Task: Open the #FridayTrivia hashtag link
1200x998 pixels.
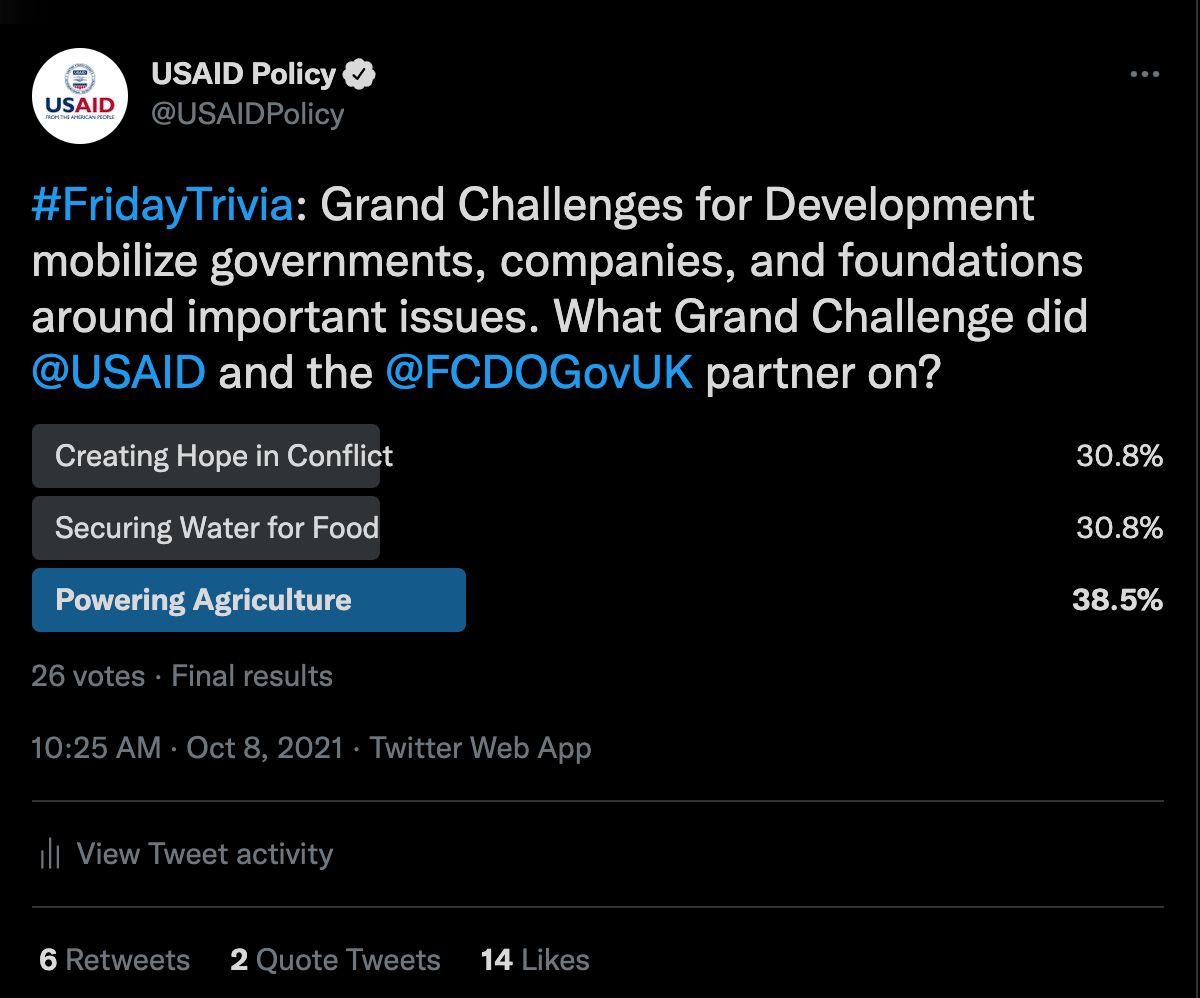Action: pyautogui.click(x=164, y=205)
